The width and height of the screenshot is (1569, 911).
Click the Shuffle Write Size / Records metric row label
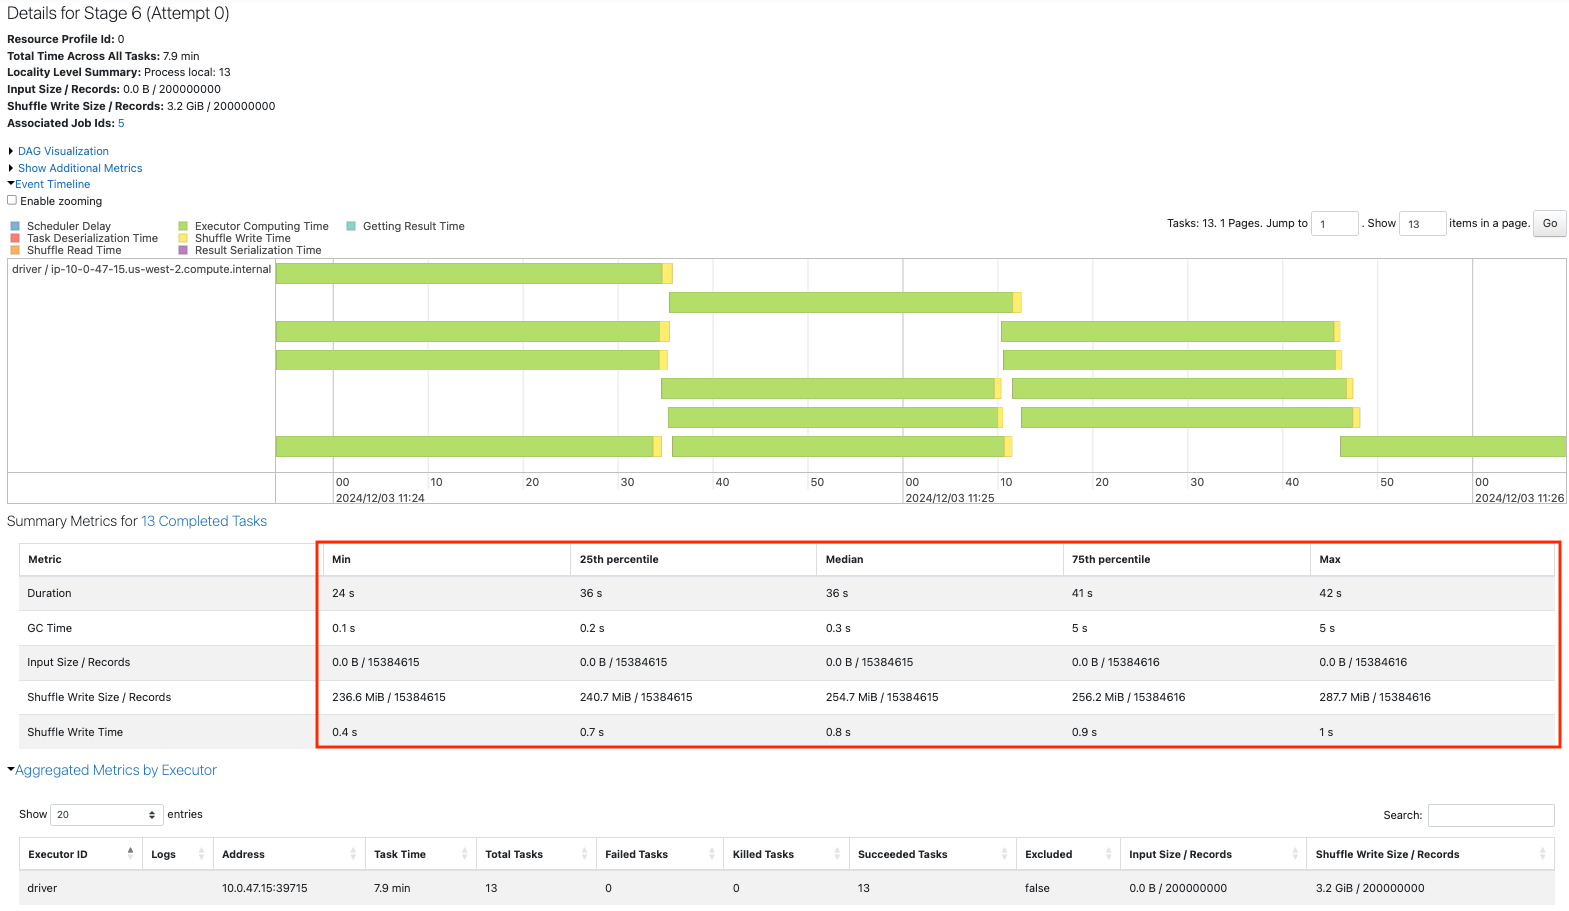click(99, 697)
